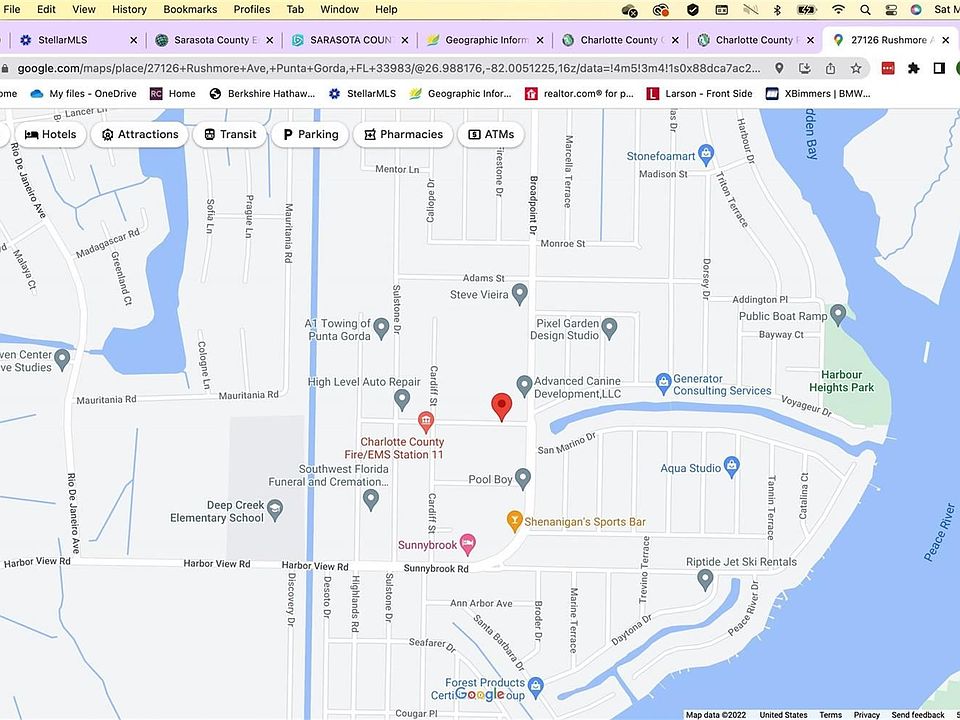The image size is (960, 720).
Task: Open the View menu
Action: tap(84, 9)
